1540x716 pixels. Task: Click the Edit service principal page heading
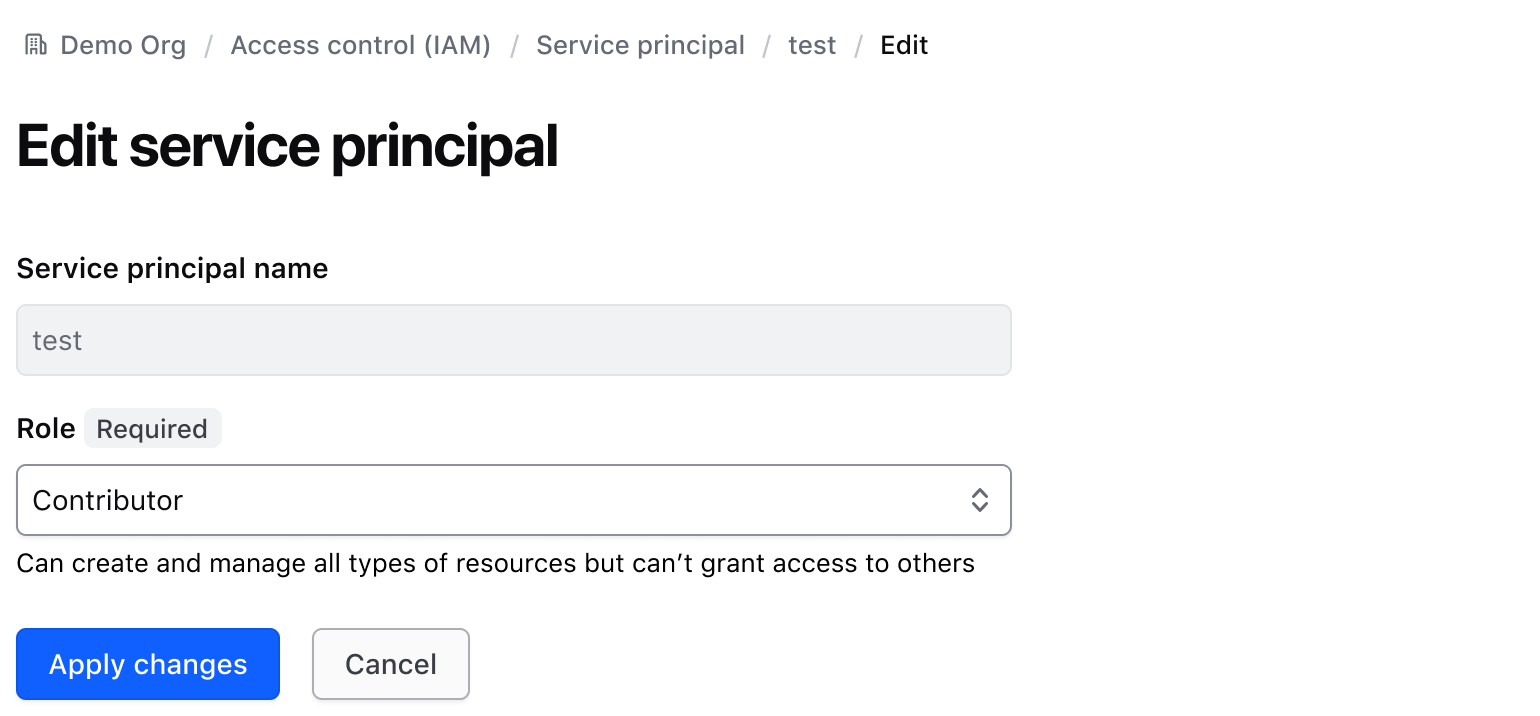point(286,146)
